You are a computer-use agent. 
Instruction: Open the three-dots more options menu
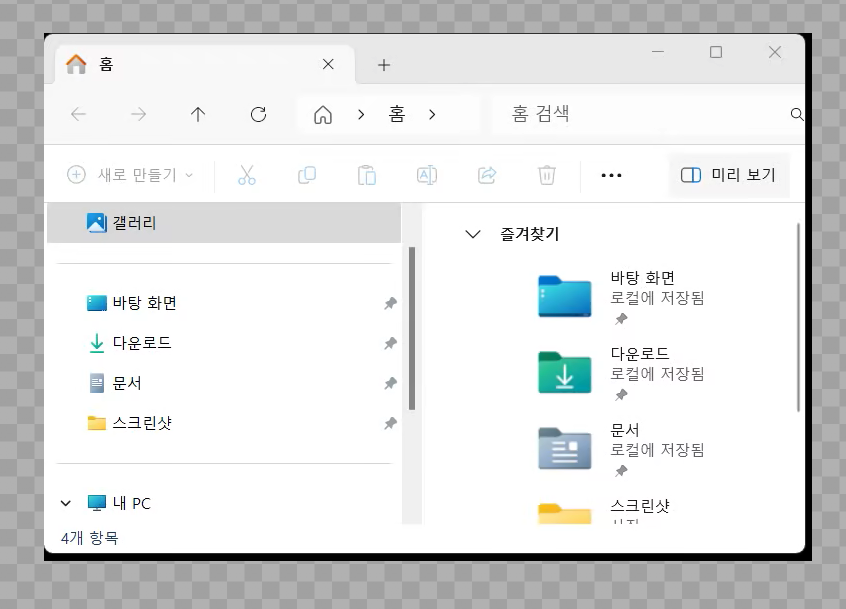pos(611,175)
